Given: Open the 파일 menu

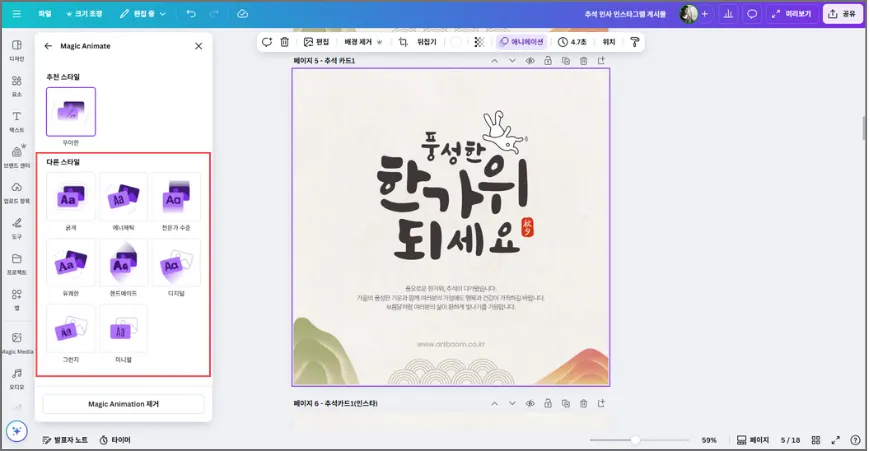Looking at the screenshot, I should pos(45,14).
